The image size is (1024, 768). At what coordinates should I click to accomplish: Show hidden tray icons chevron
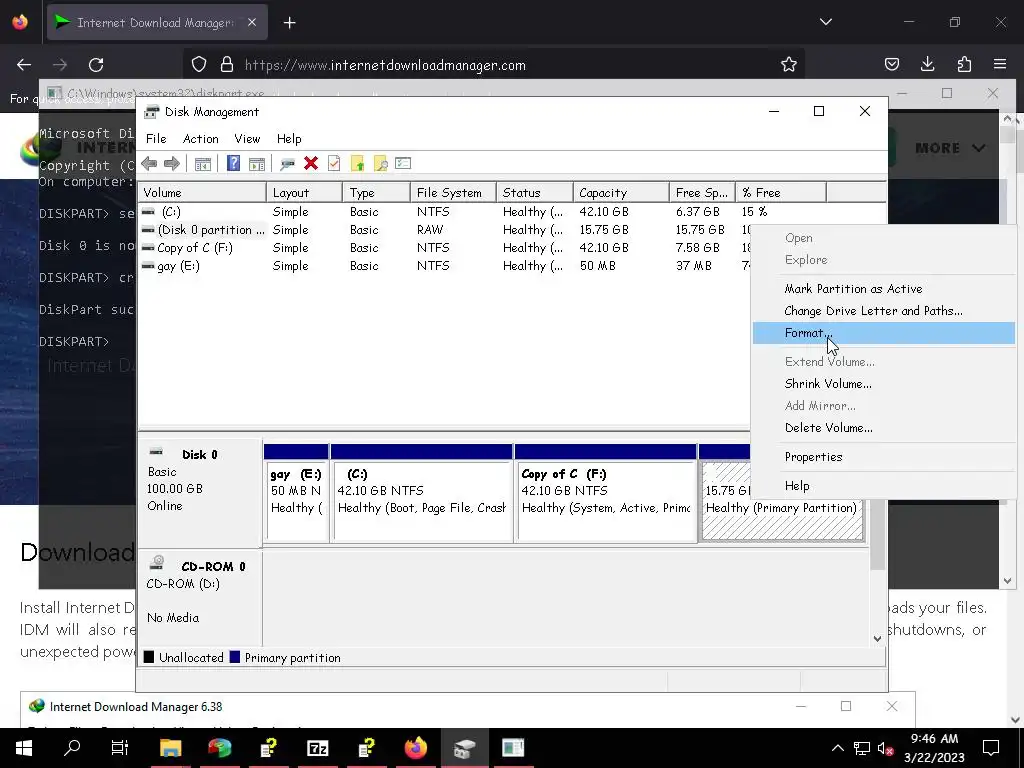[837, 748]
